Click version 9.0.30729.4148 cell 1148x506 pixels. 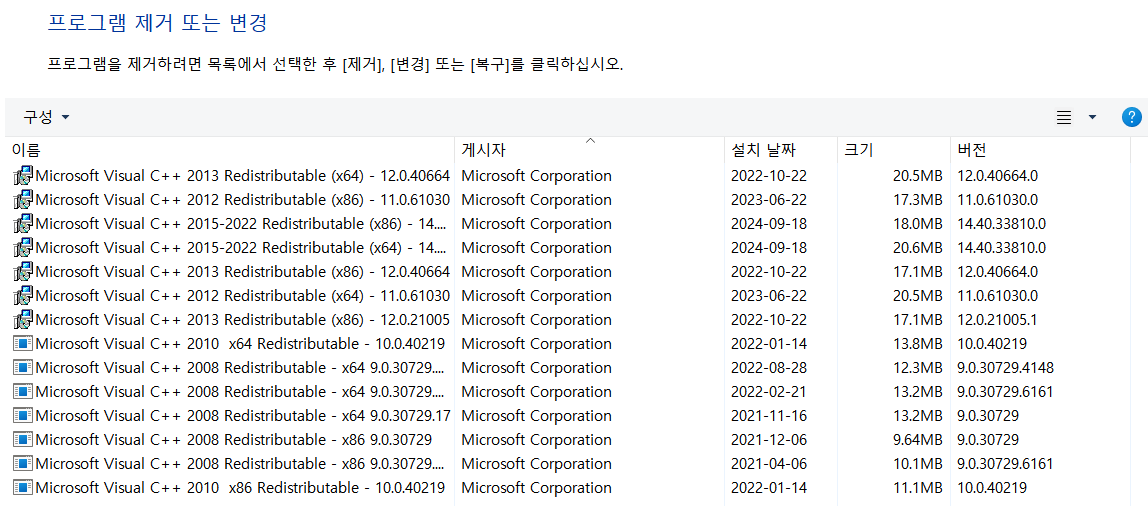click(1005, 368)
